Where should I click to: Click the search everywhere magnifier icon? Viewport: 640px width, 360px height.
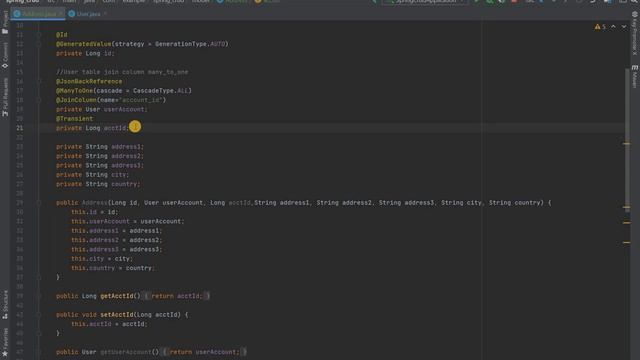click(635, 2)
